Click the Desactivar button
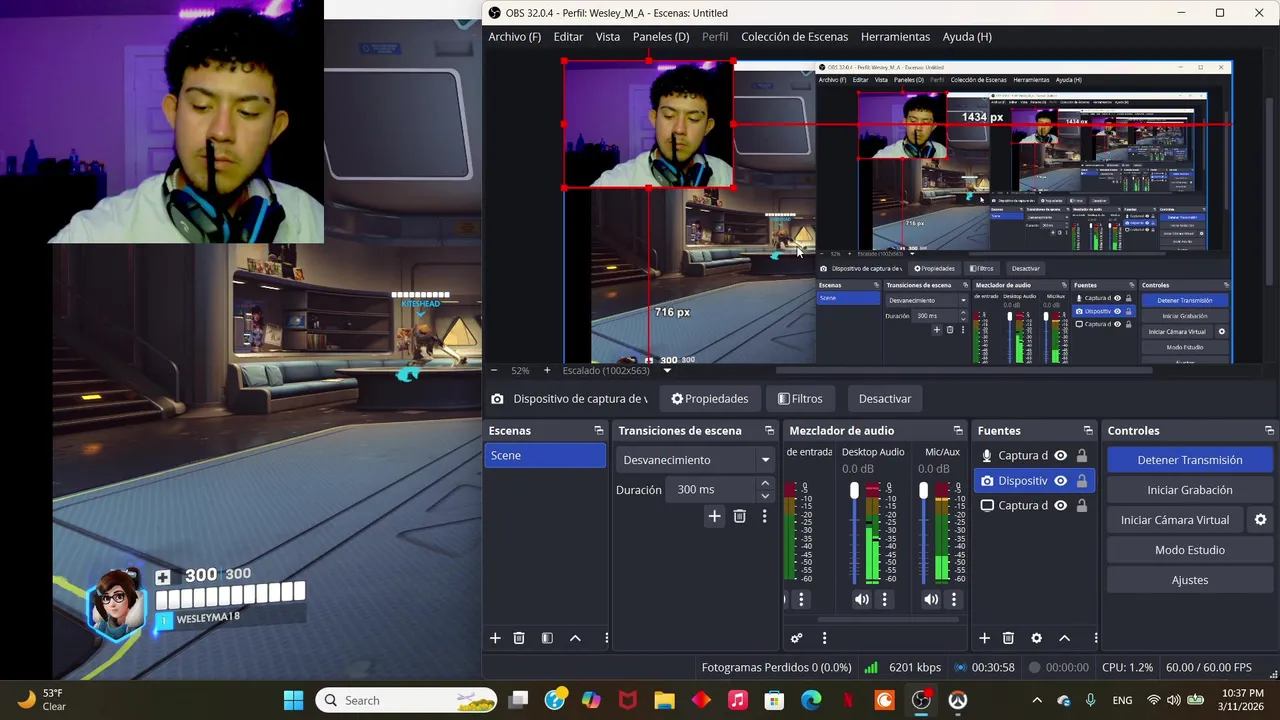This screenshot has height=720, width=1280. click(885, 399)
